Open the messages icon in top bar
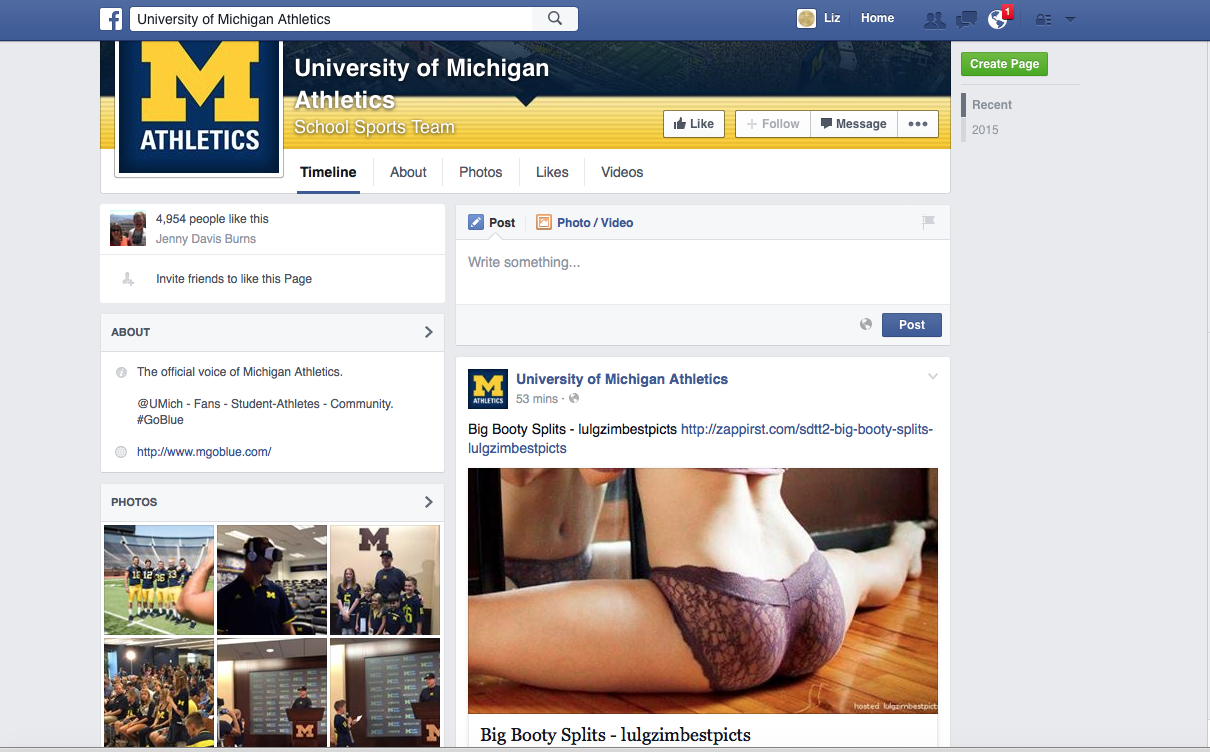The width and height of the screenshot is (1210, 752). click(x=966, y=19)
